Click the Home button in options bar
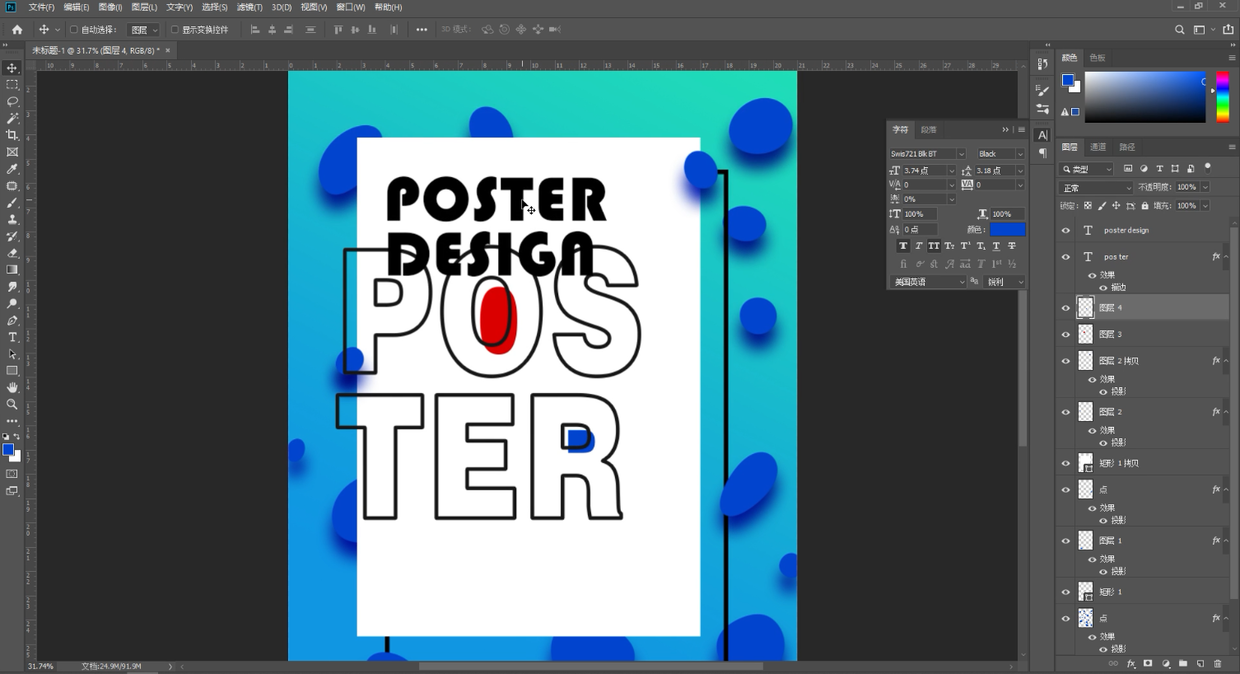 pos(17,30)
